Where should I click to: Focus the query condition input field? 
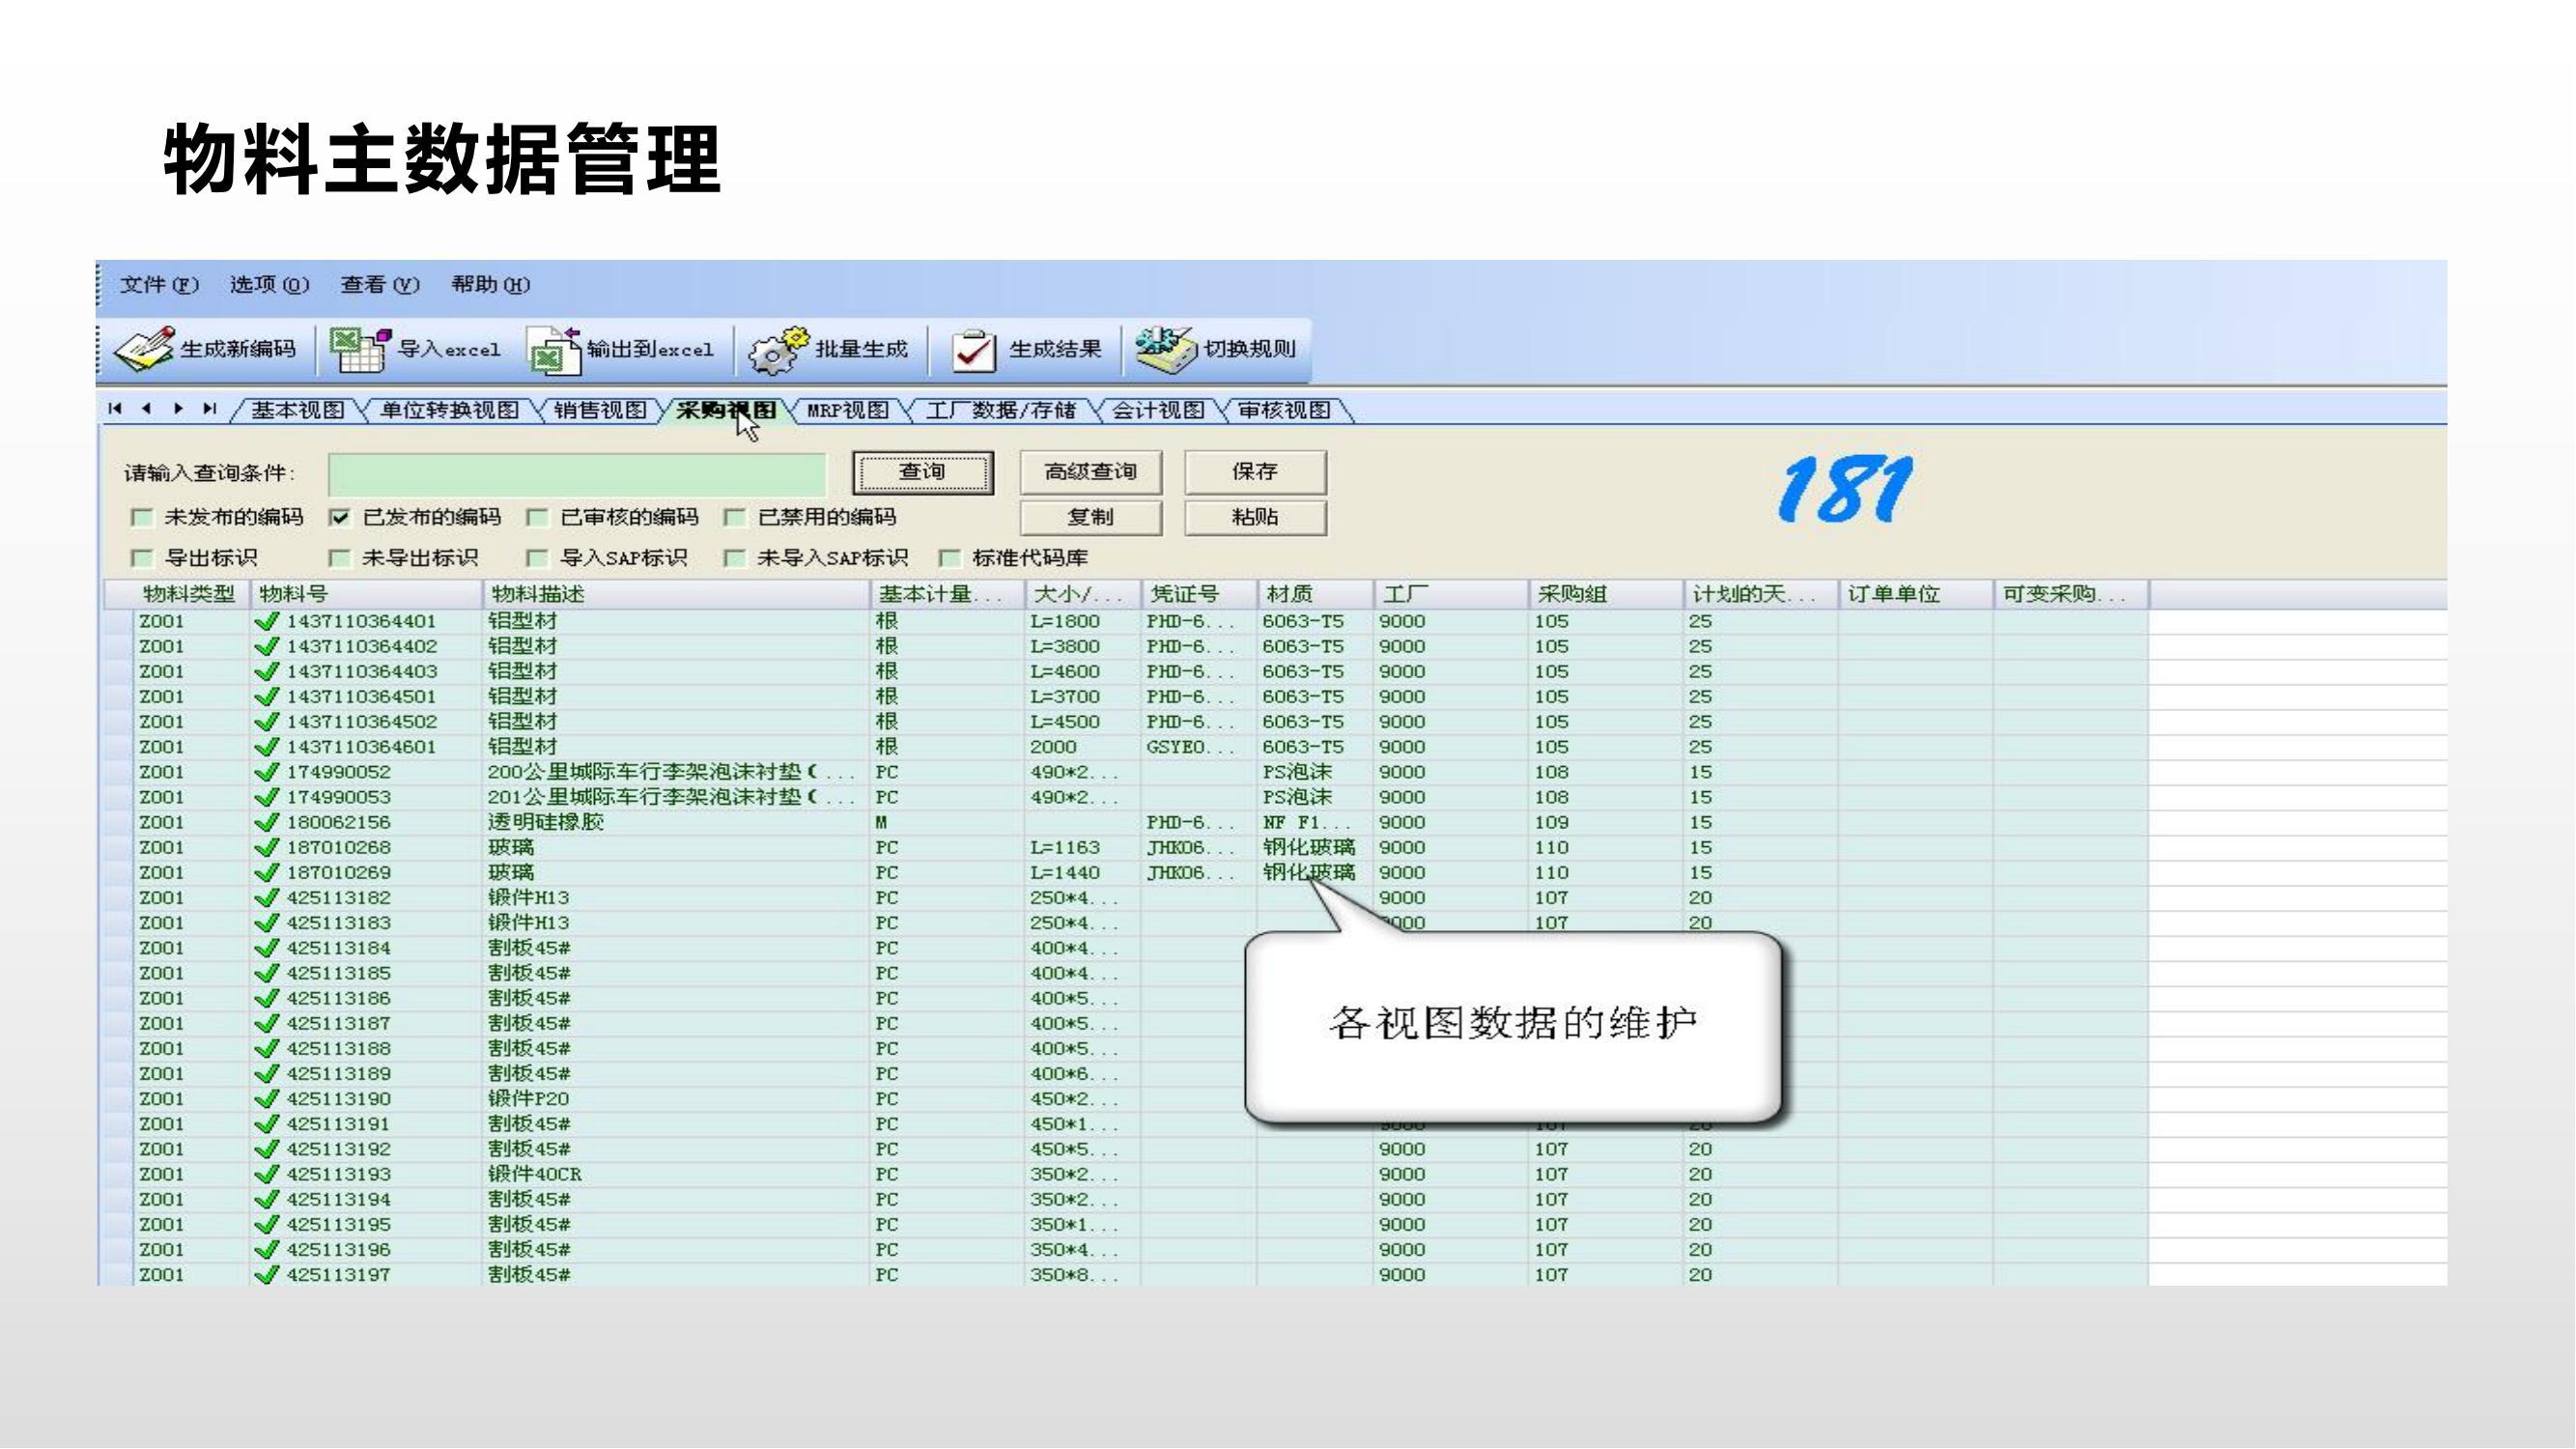(578, 473)
